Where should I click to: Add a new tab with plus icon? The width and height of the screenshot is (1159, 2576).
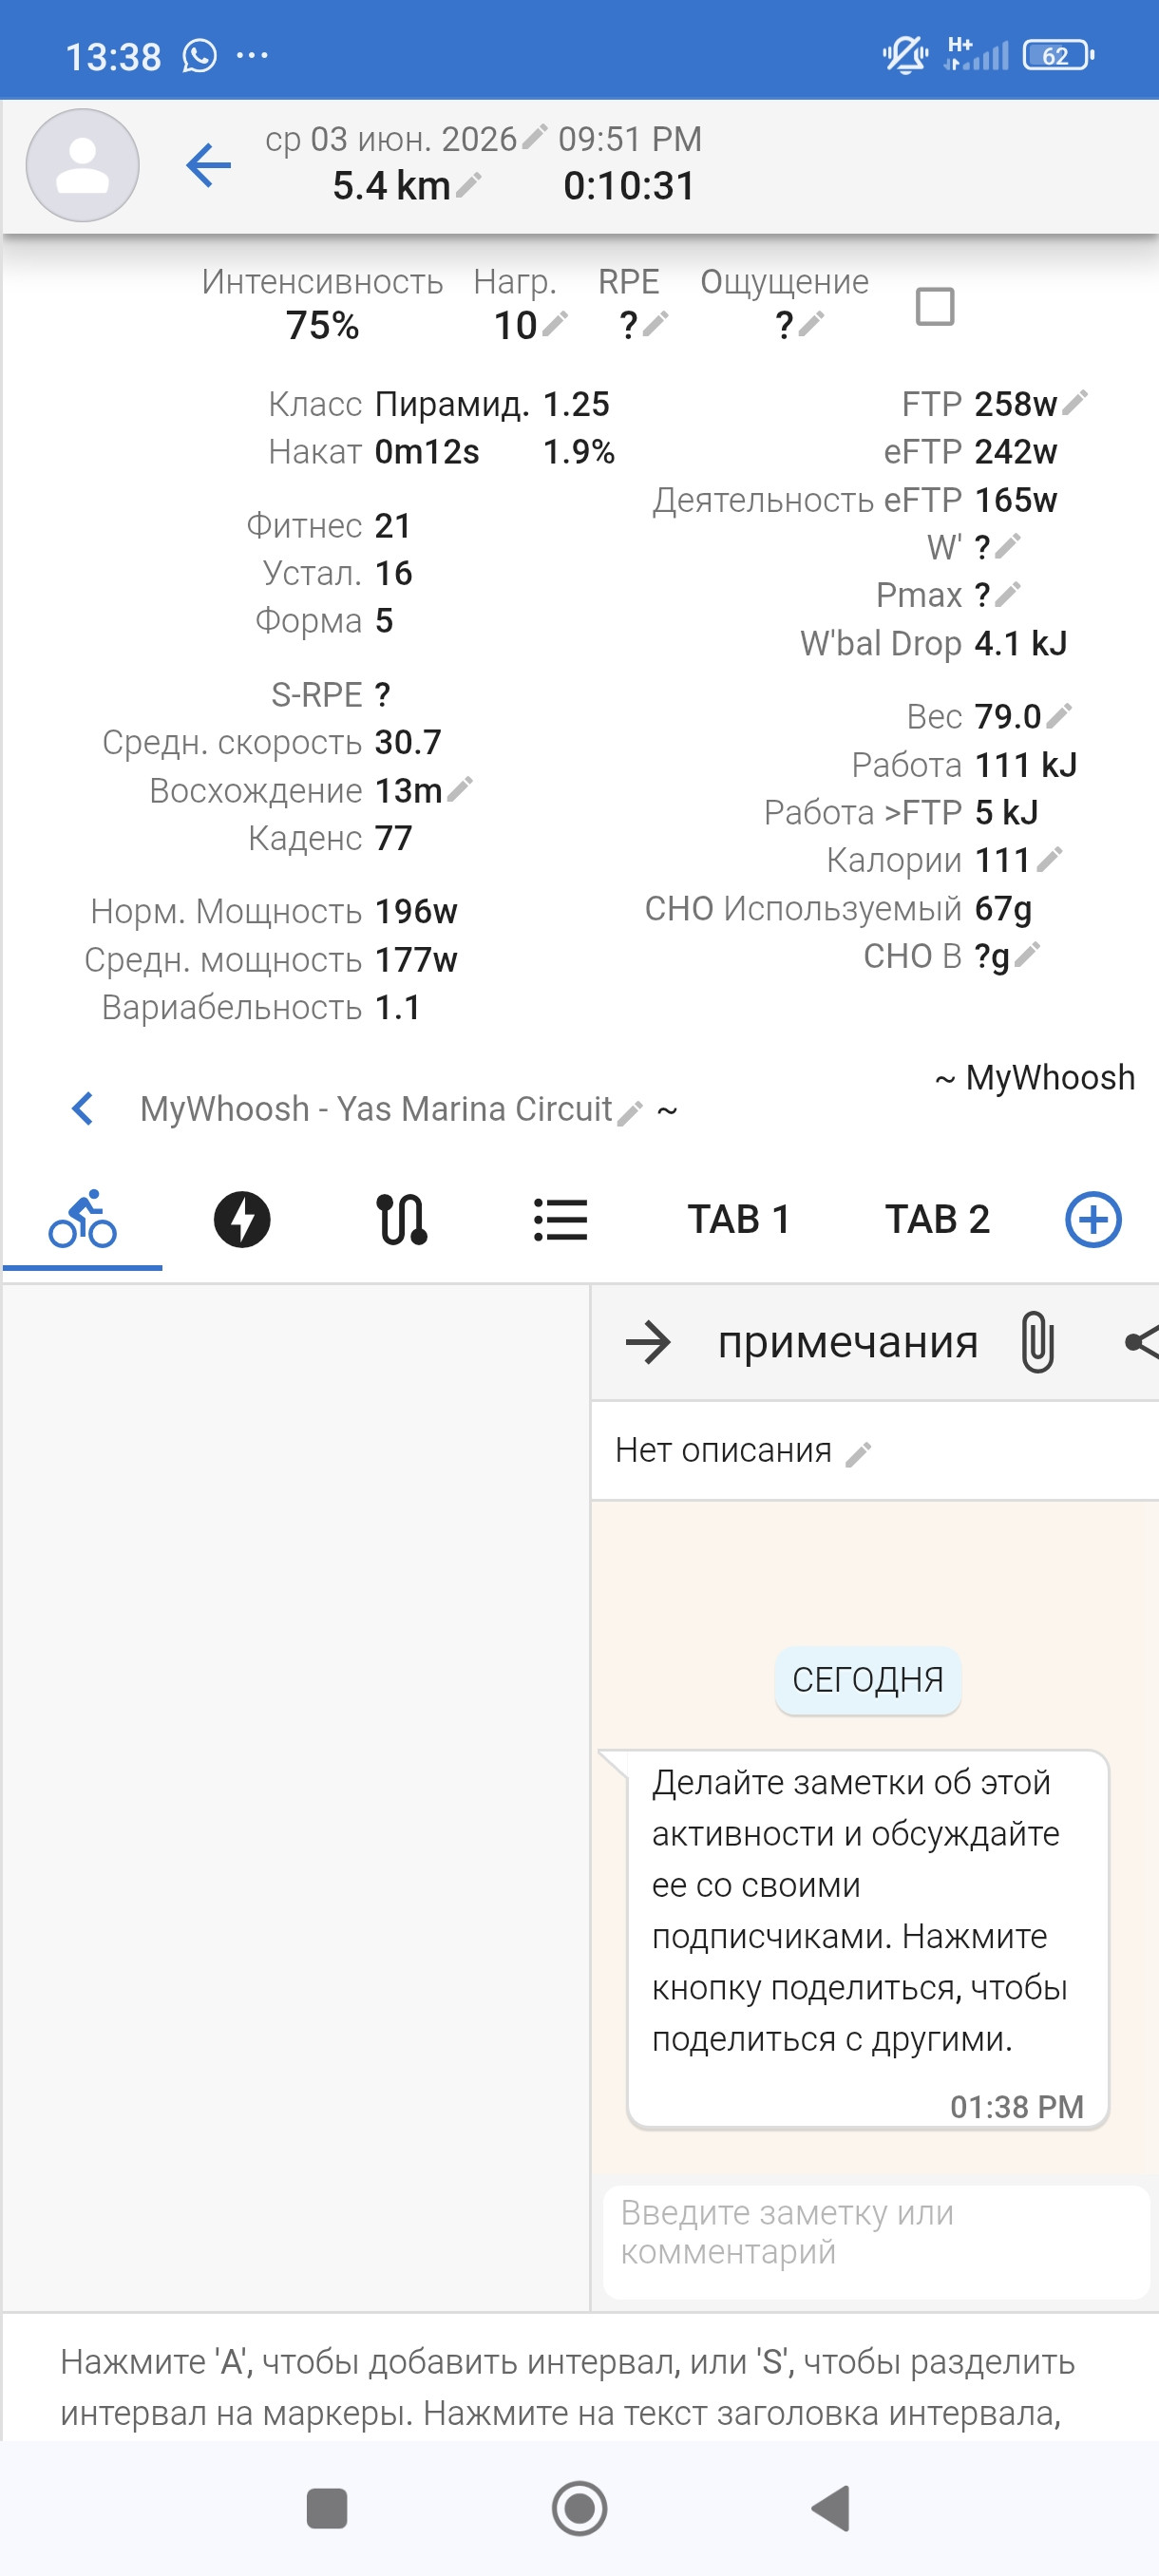1093,1219
